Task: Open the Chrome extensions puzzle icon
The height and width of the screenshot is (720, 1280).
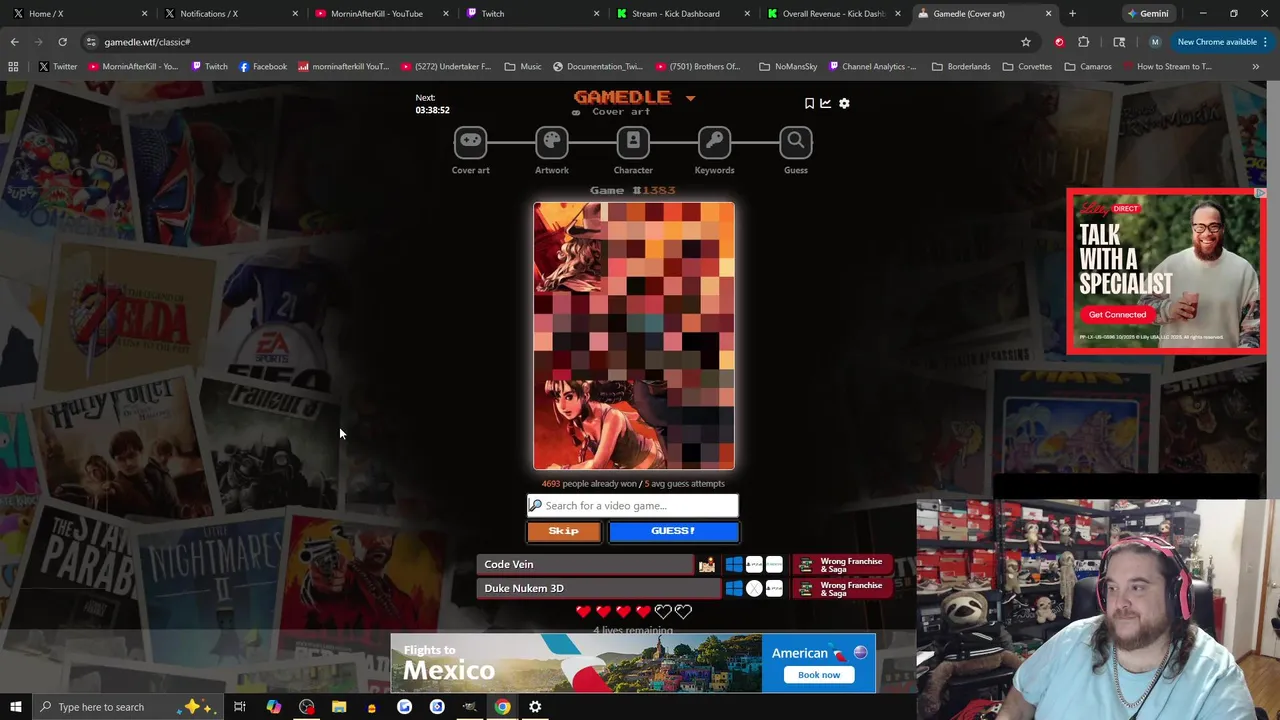Action: click(x=1083, y=42)
